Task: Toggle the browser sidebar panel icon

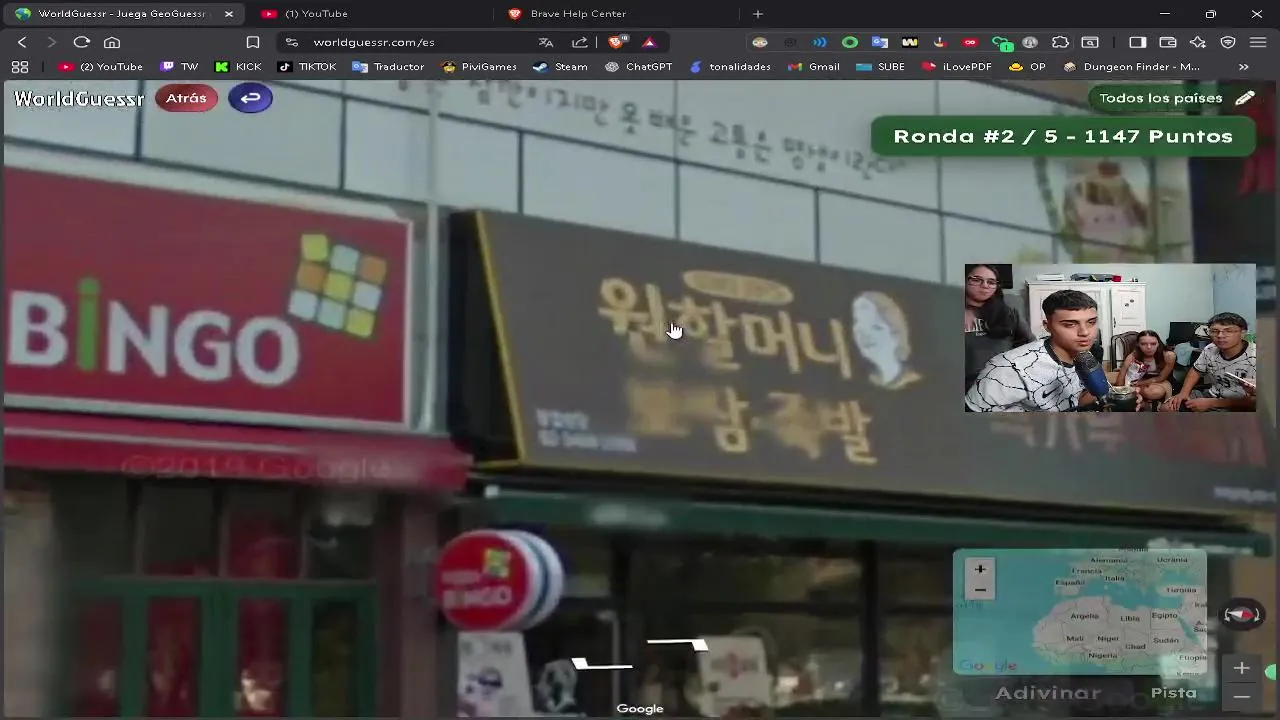Action: [x=1138, y=42]
